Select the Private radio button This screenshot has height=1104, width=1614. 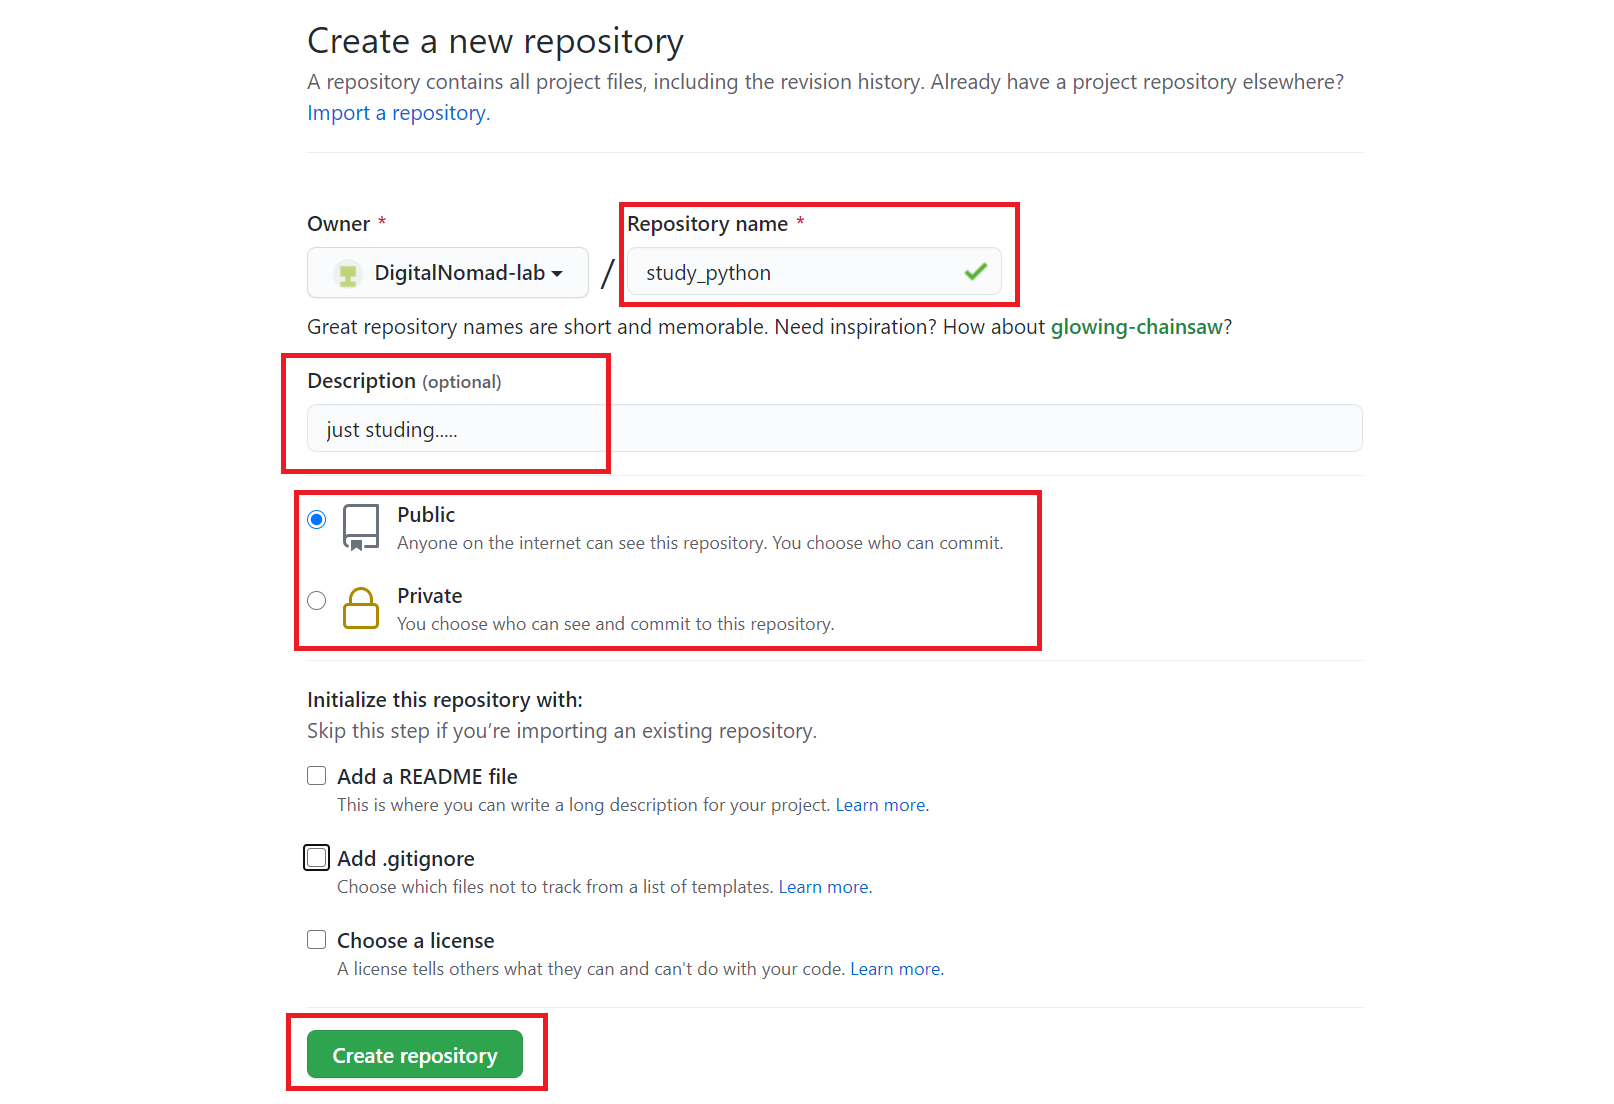(317, 600)
